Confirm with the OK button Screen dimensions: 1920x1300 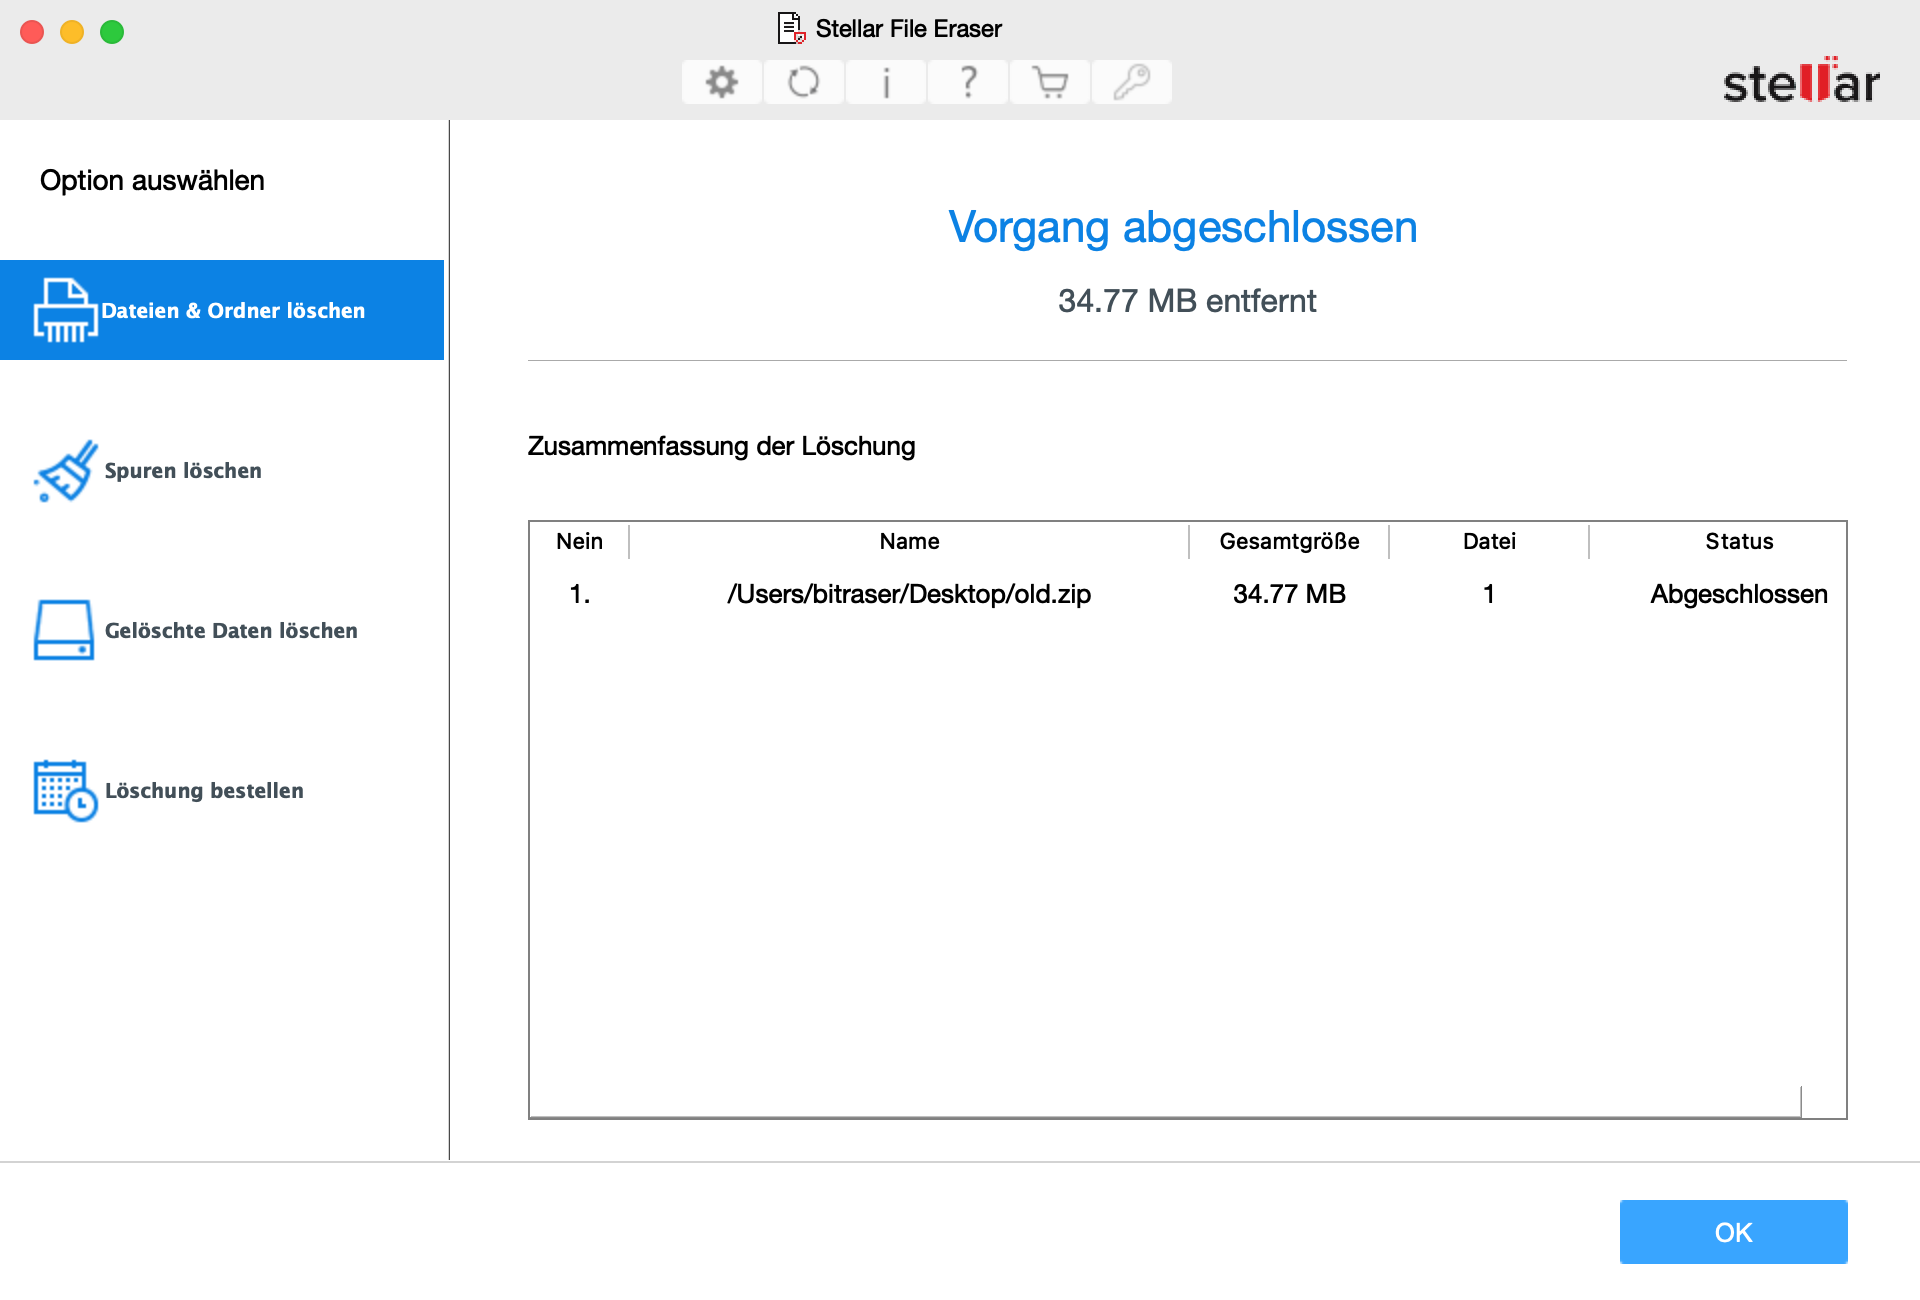click(1733, 1232)
